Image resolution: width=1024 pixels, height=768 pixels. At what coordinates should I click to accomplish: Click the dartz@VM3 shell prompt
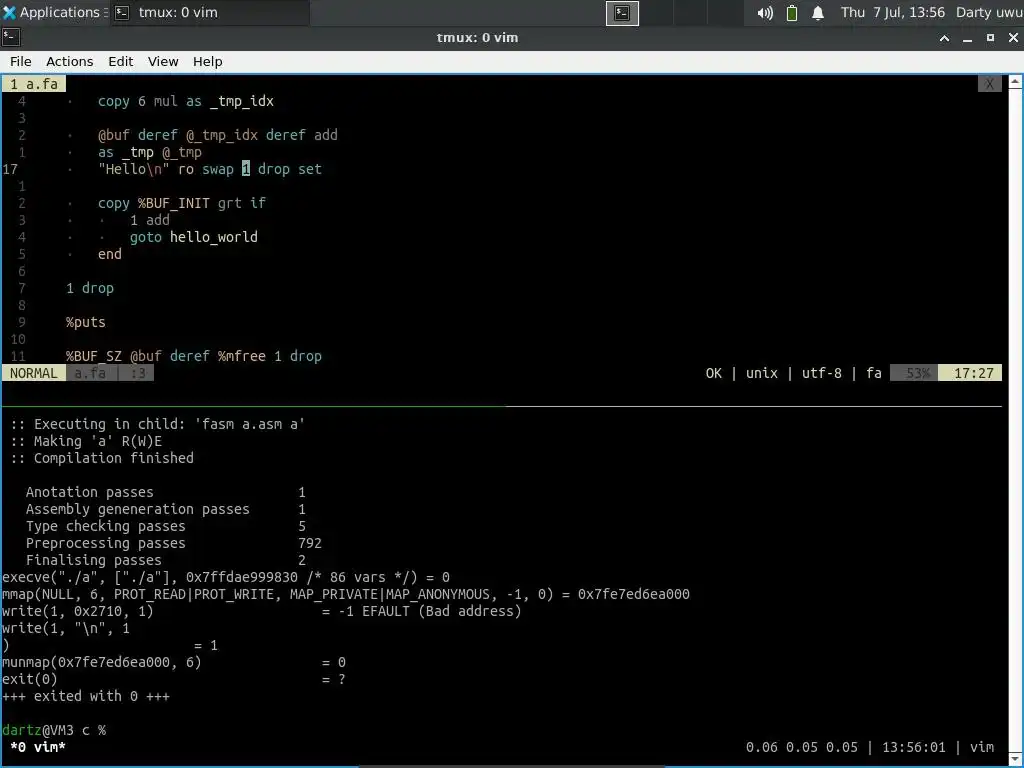(x=54, y=730)
